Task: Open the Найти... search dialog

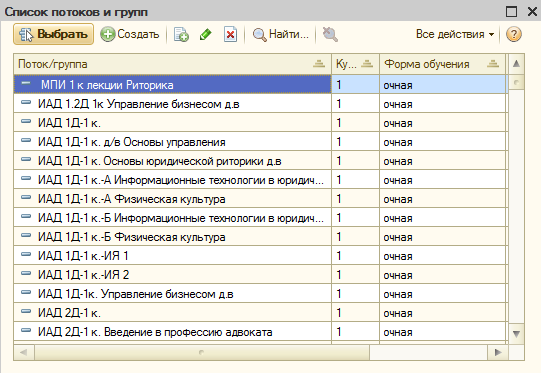Action: (280, 34)
